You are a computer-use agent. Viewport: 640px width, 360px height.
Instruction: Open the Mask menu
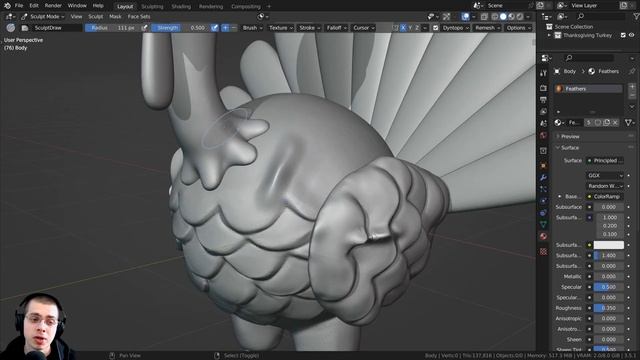coord(115,17)
